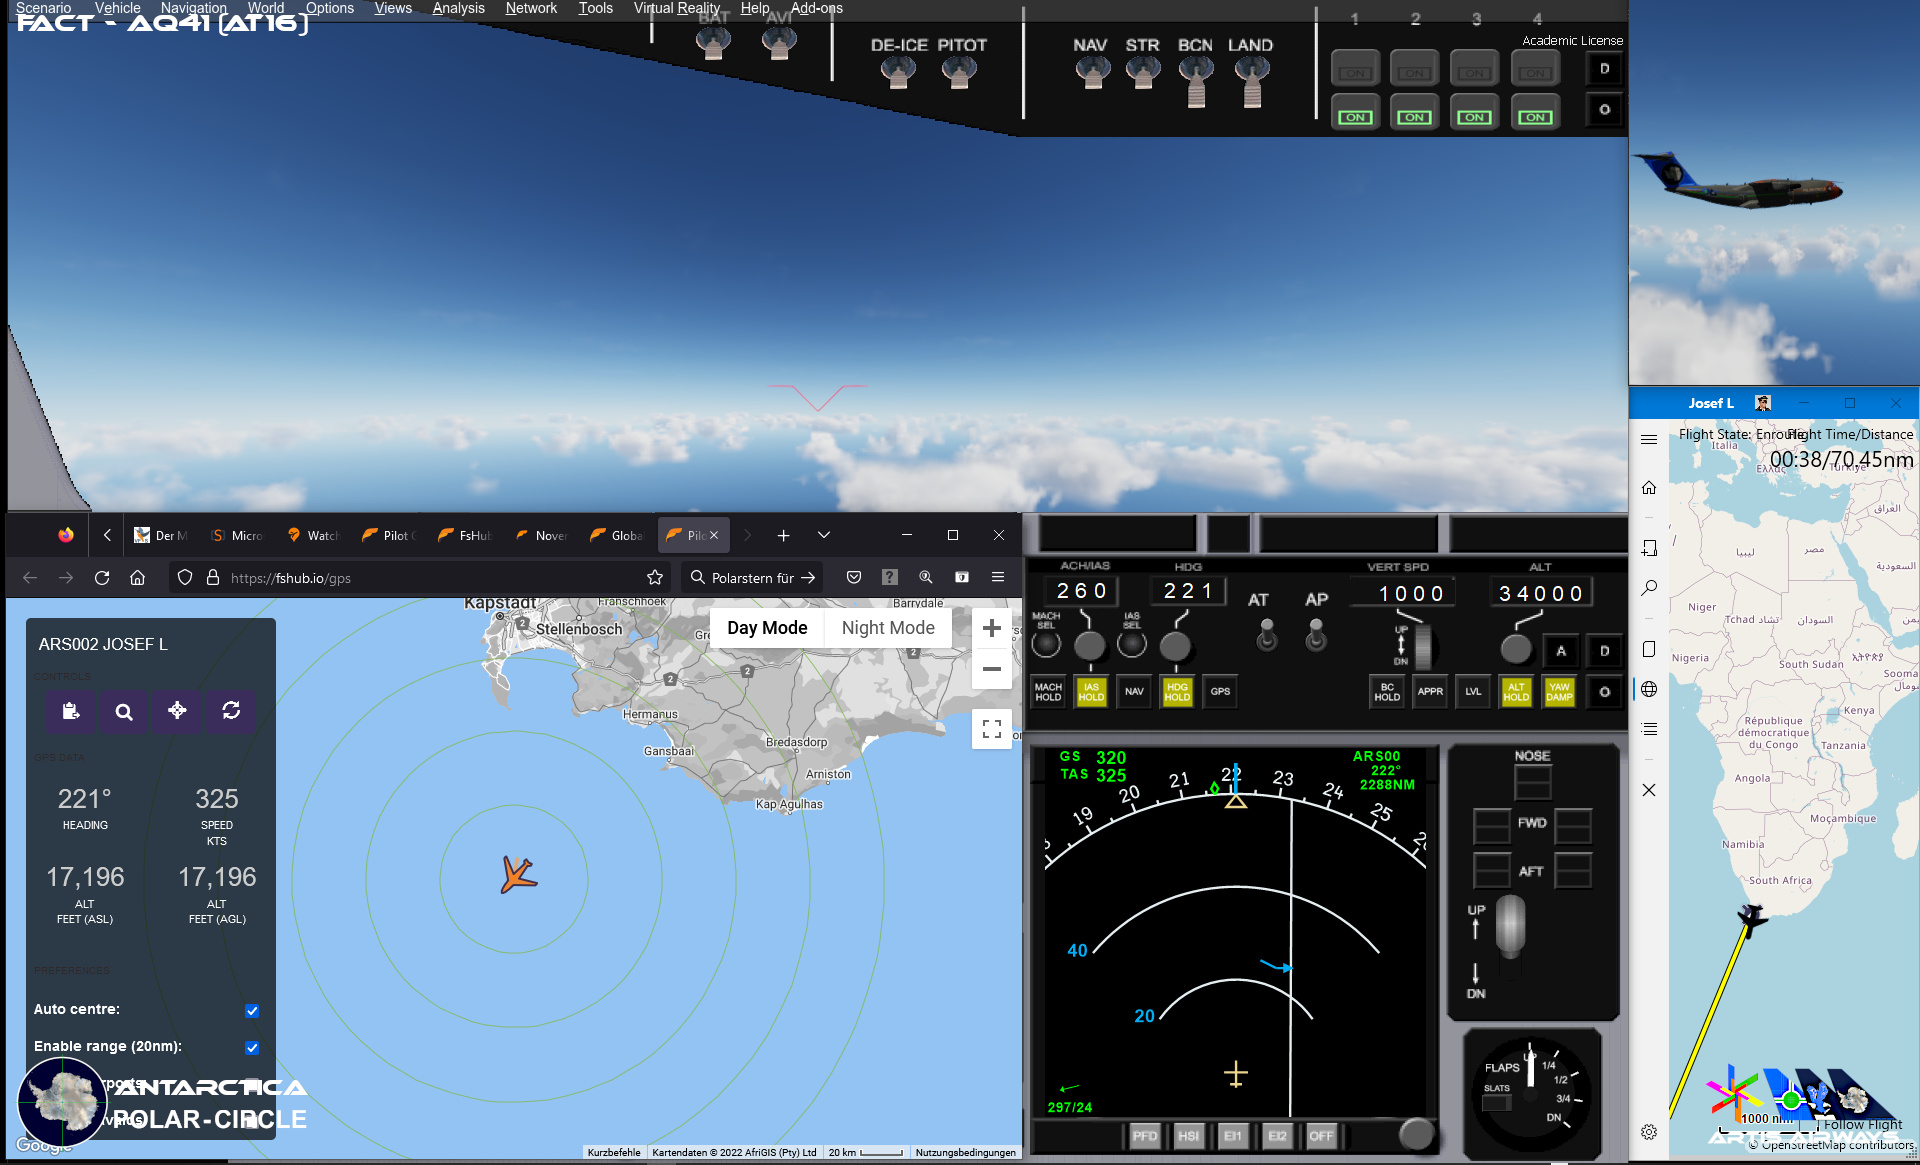Open a new Firefox tab
The width and height of the screenshot is (1920, 1165).
(784, 536)
